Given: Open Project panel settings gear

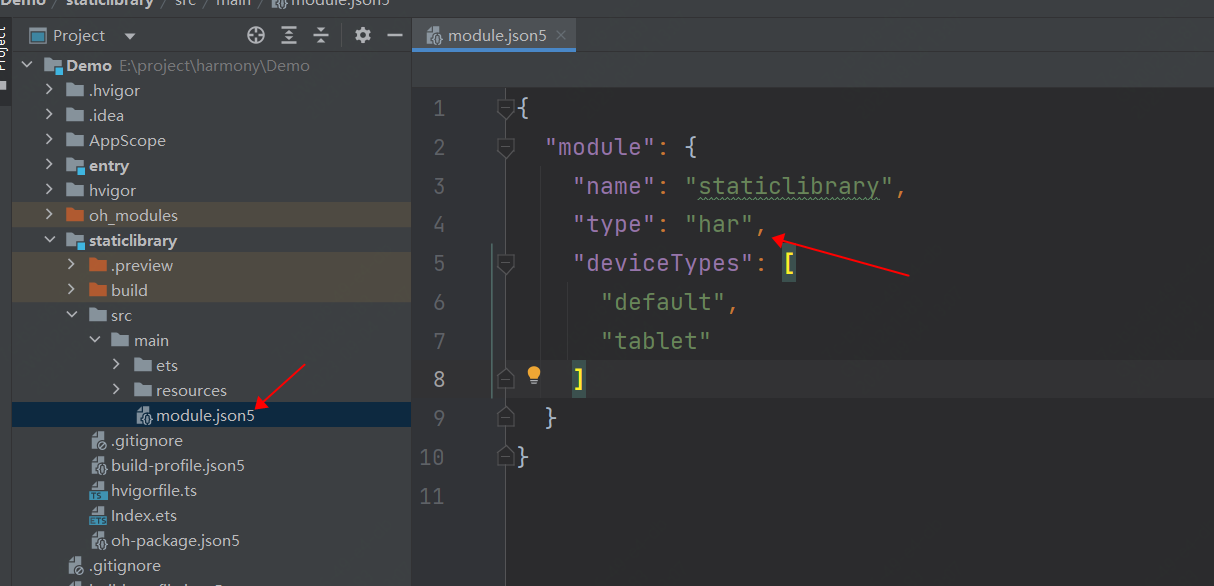Looking at the screenshot, I should pyautogui.click(x=363, y=36).
